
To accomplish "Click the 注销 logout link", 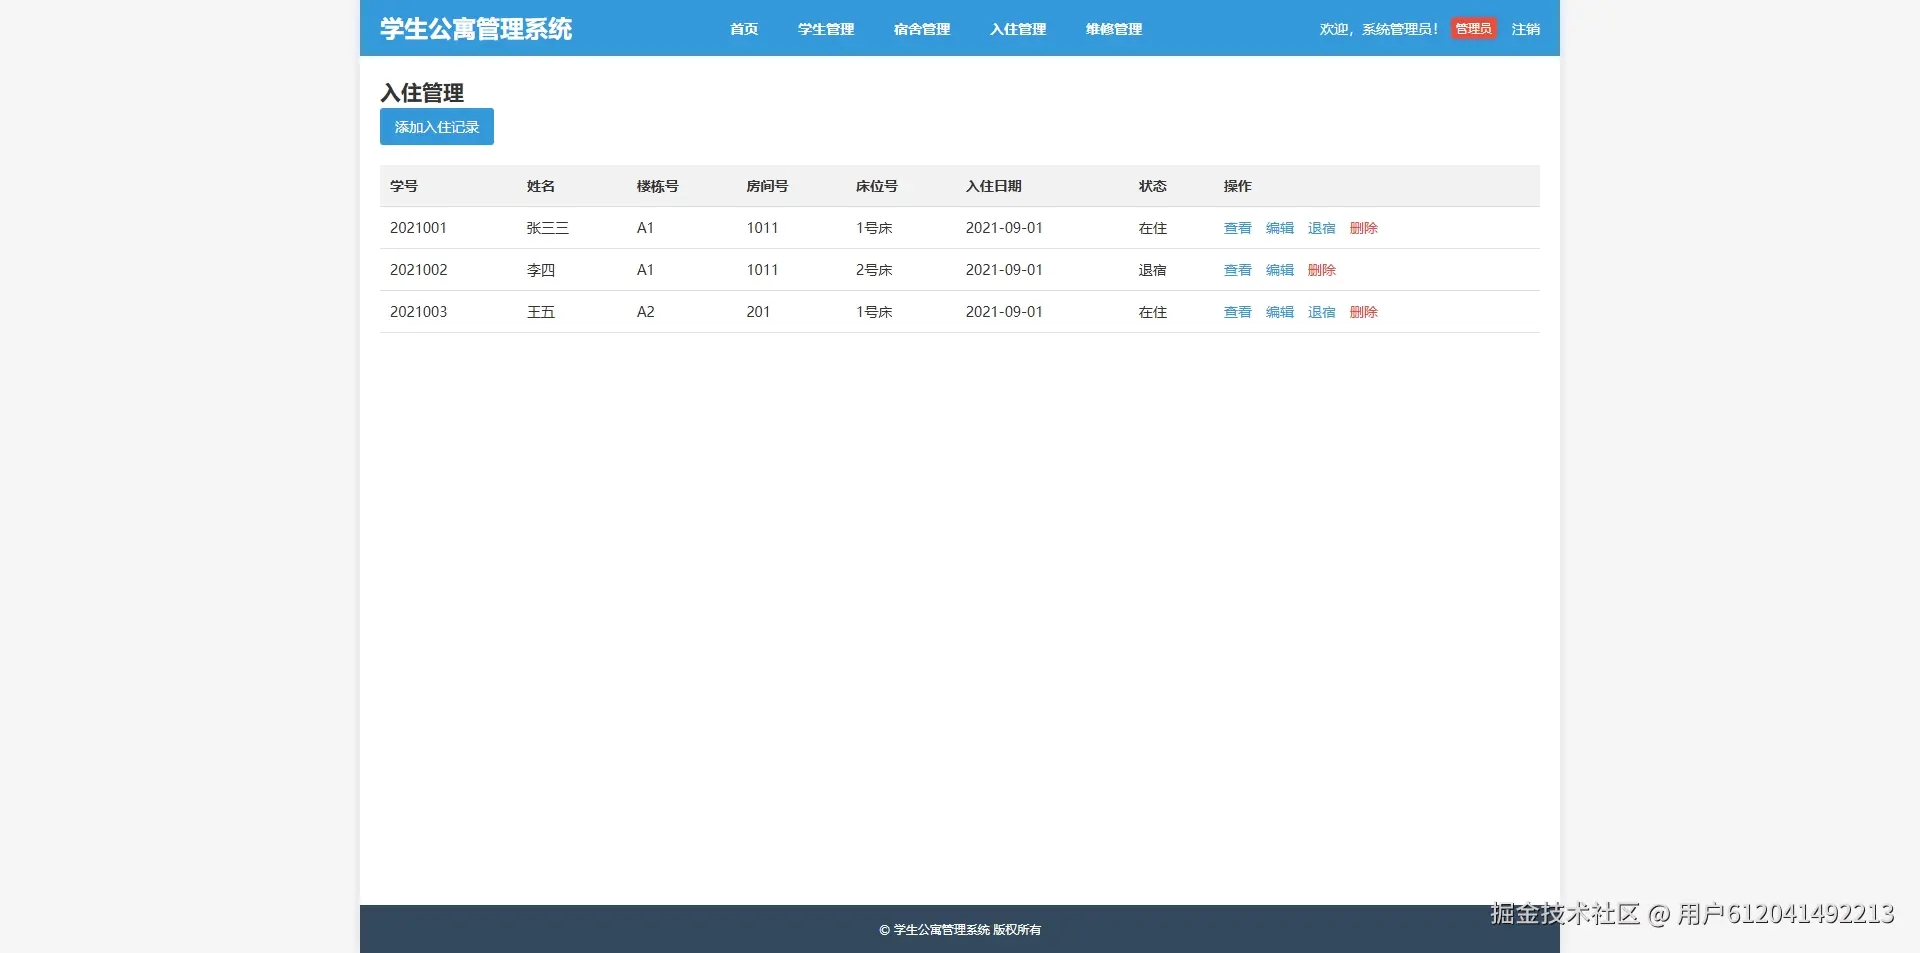I will [1526, 29].
